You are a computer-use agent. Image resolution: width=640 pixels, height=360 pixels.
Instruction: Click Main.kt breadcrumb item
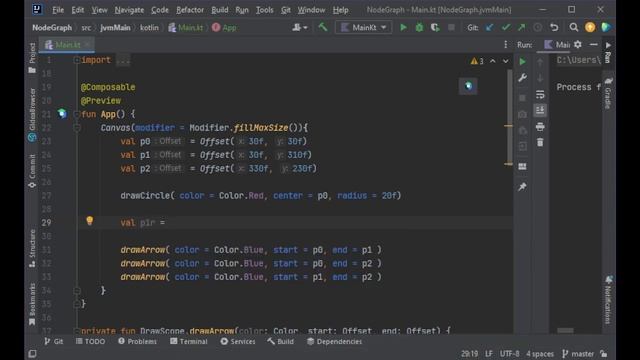pos(186,27)
